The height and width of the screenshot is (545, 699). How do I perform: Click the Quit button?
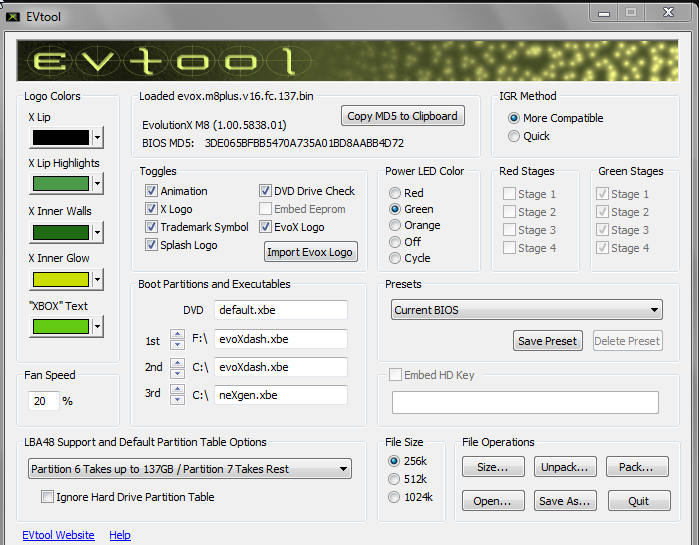pyautogui.click(x=639, y=501)
